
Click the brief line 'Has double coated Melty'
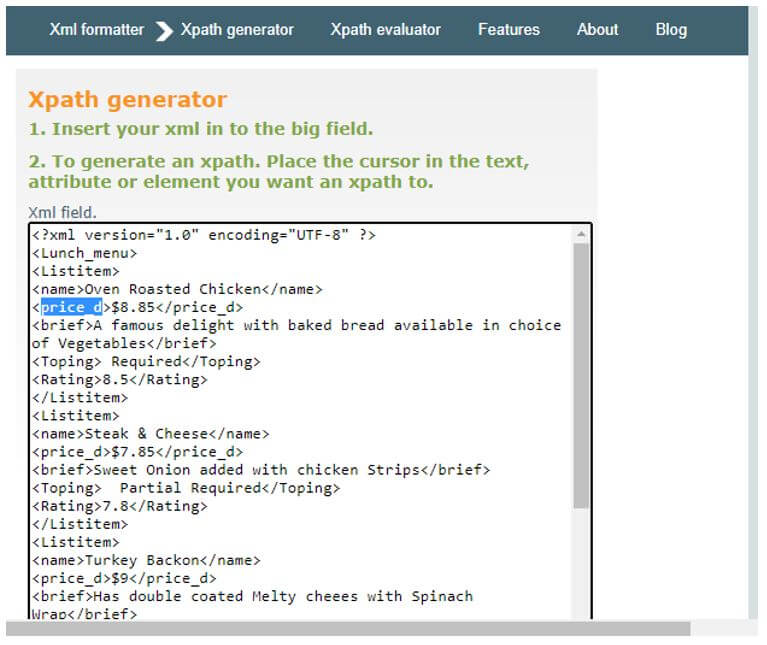point(252,597)
